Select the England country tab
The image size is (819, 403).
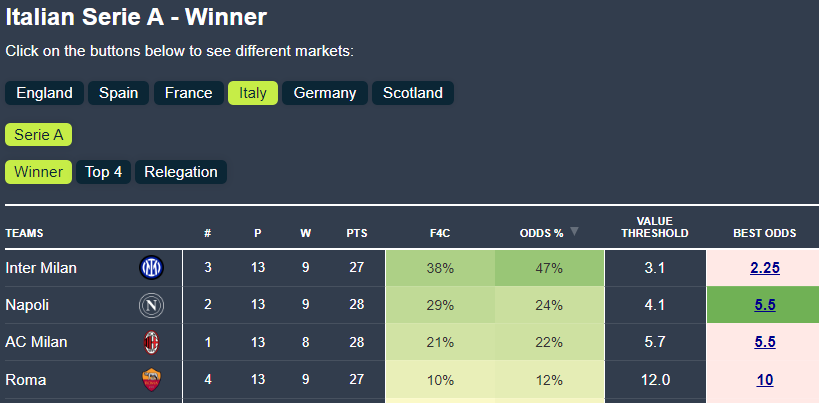click(44, 93)
